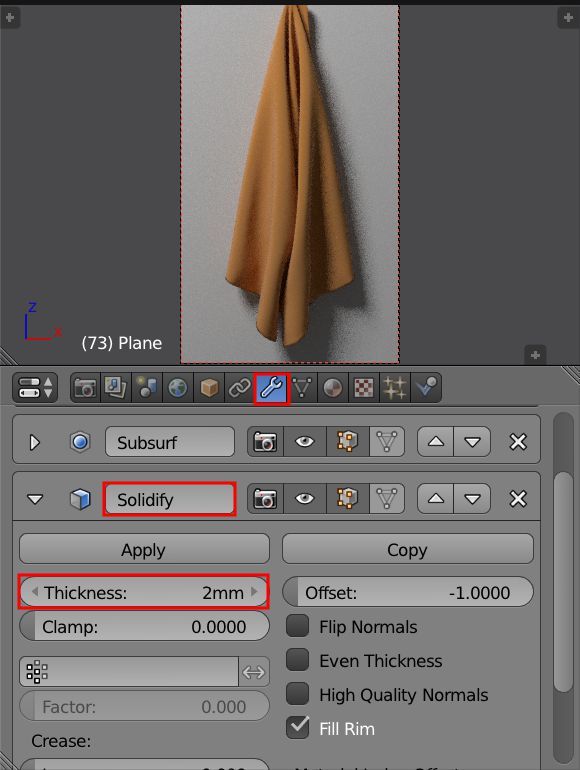This screenshot has width=580, height=770.
Task: Click the Thickness 2mm value
Action: (223, 593)
